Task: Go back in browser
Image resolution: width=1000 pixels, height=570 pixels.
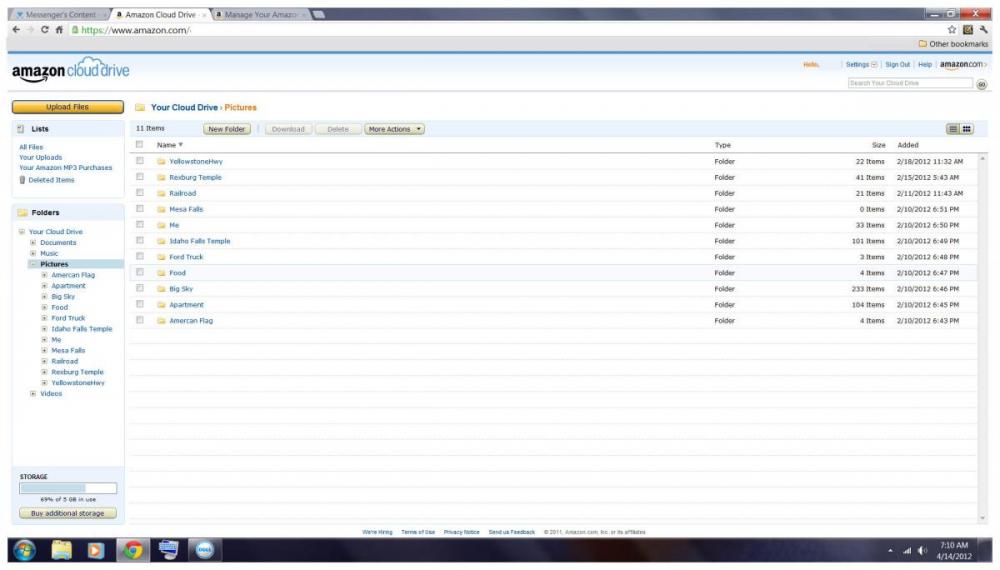Action: (16, 29)
